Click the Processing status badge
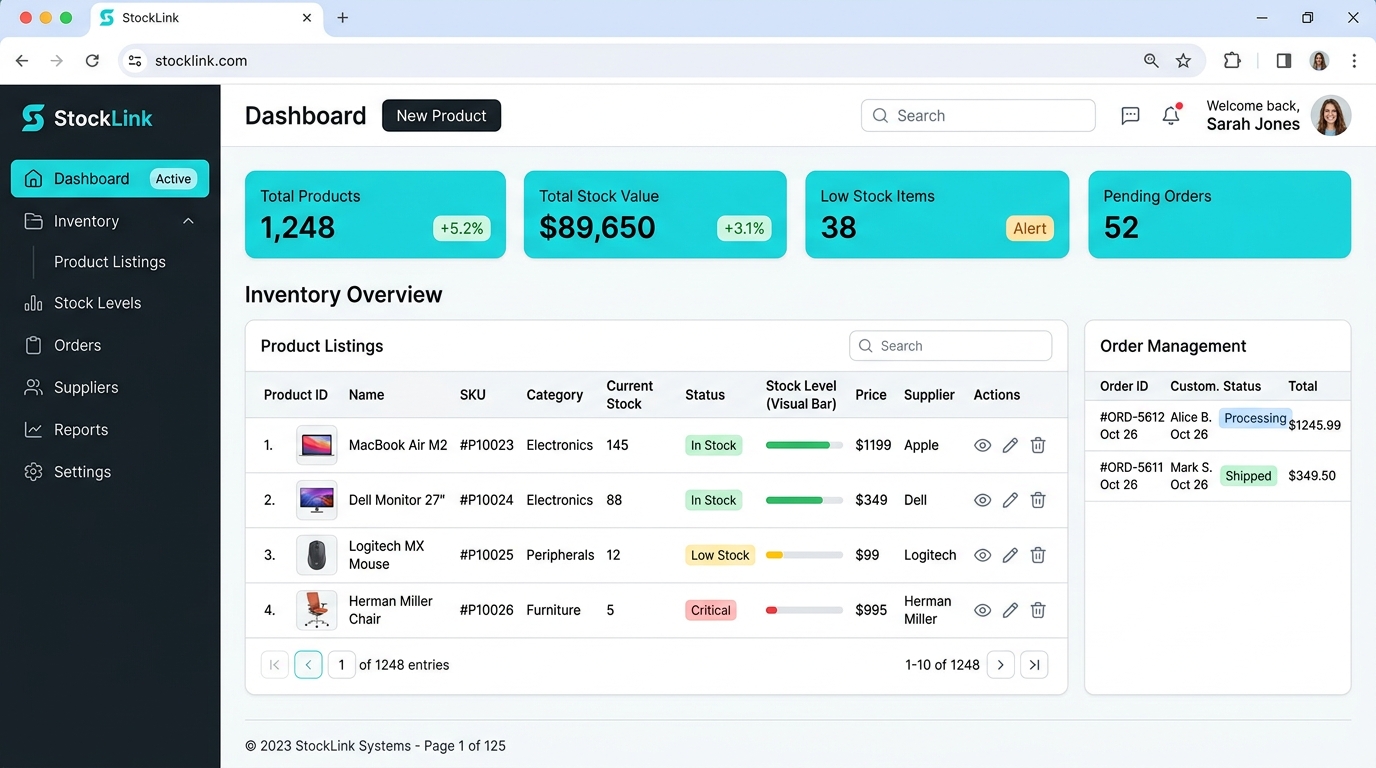 (x=1255, y=418)
